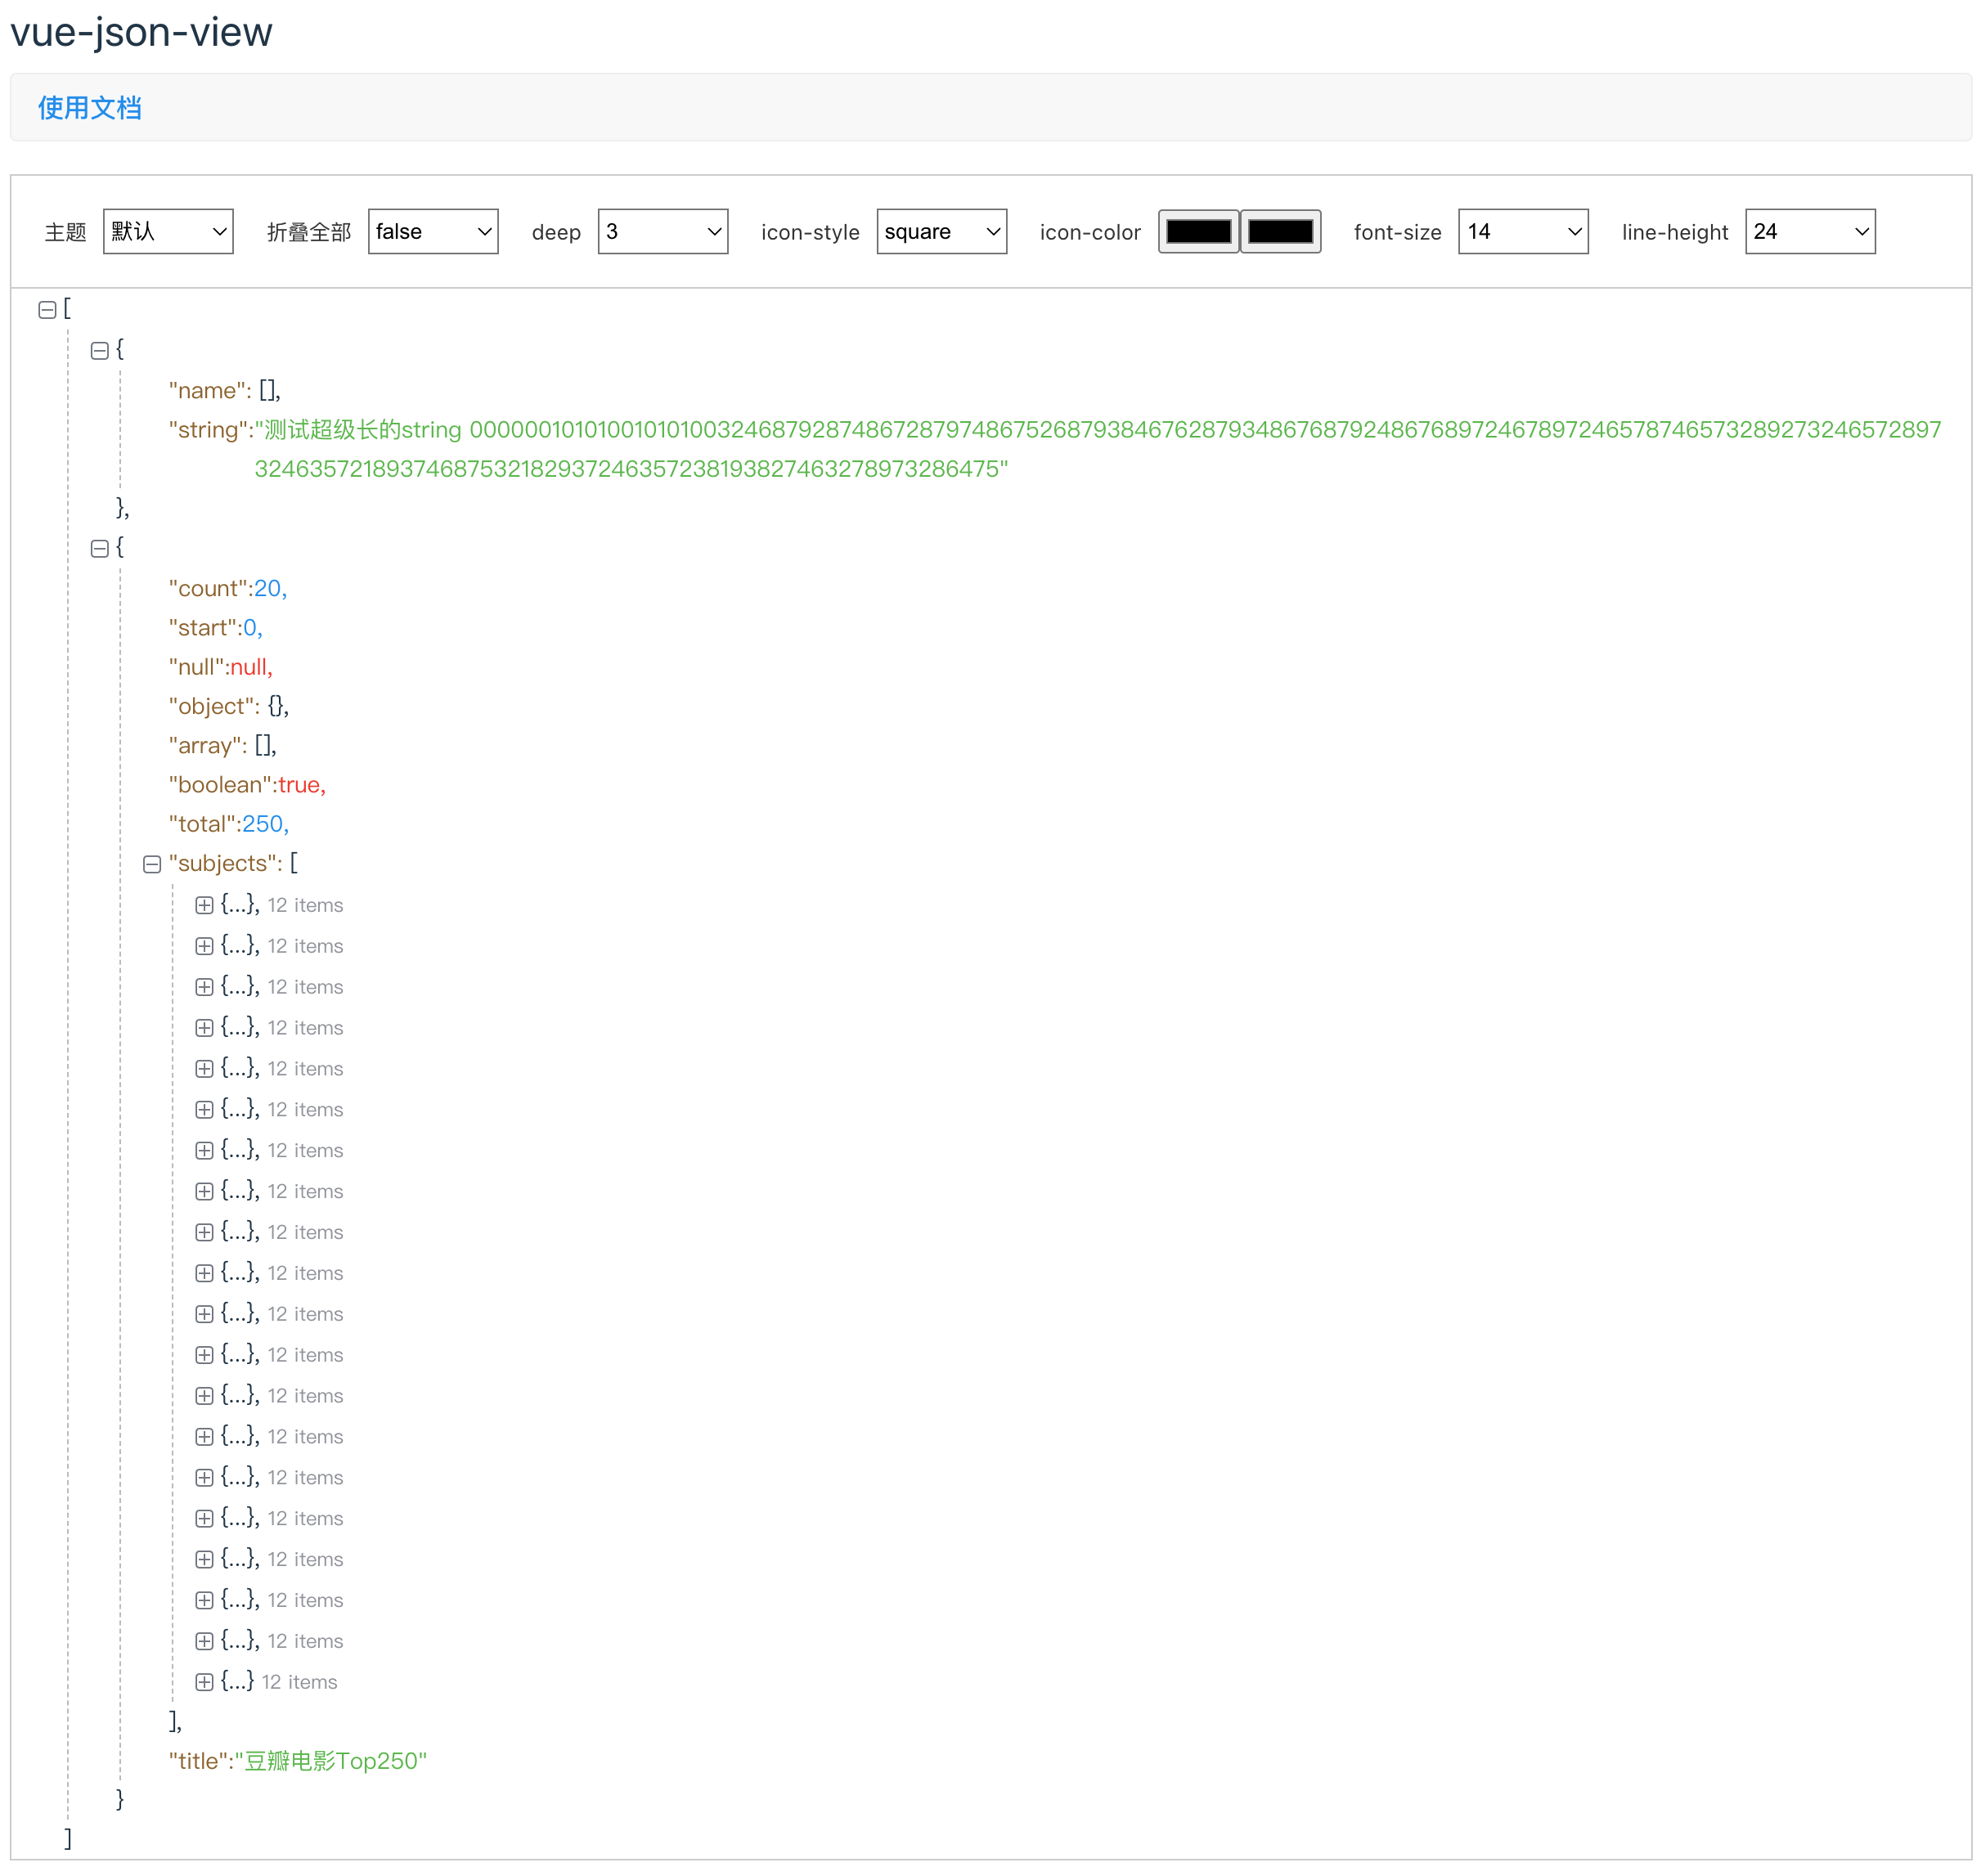Screen dimensions: 1981x1876
Task: Expand the last subjects item without comma
Action: pyautogui.click(x=204, y=1683)
